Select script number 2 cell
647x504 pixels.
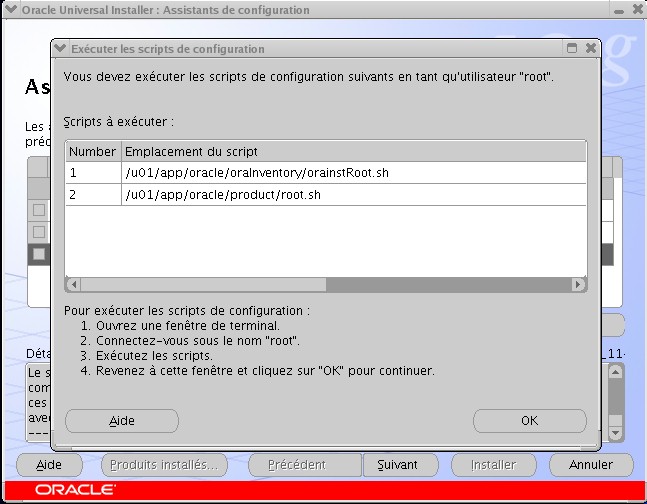[x=93, y=194]
